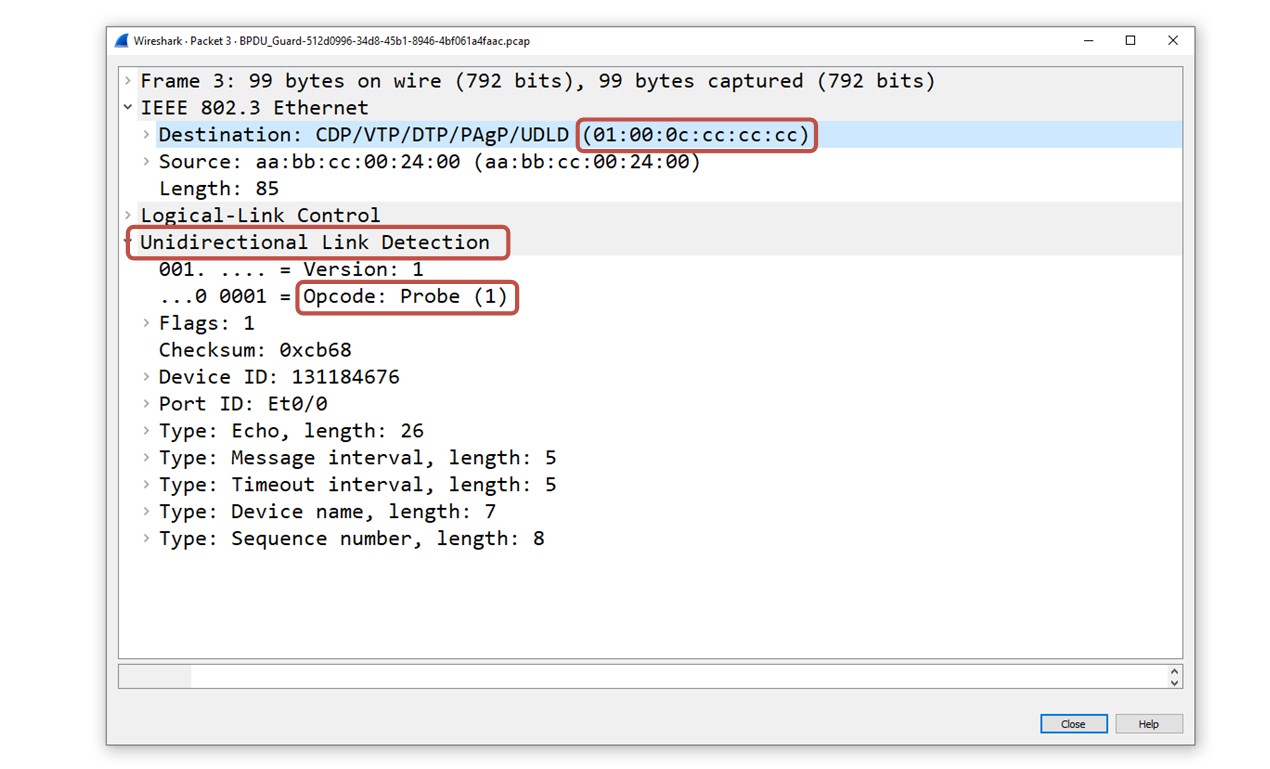Expand the Destination address row
Viewport: 1270px width, 769px height.
tap(146, 135)
